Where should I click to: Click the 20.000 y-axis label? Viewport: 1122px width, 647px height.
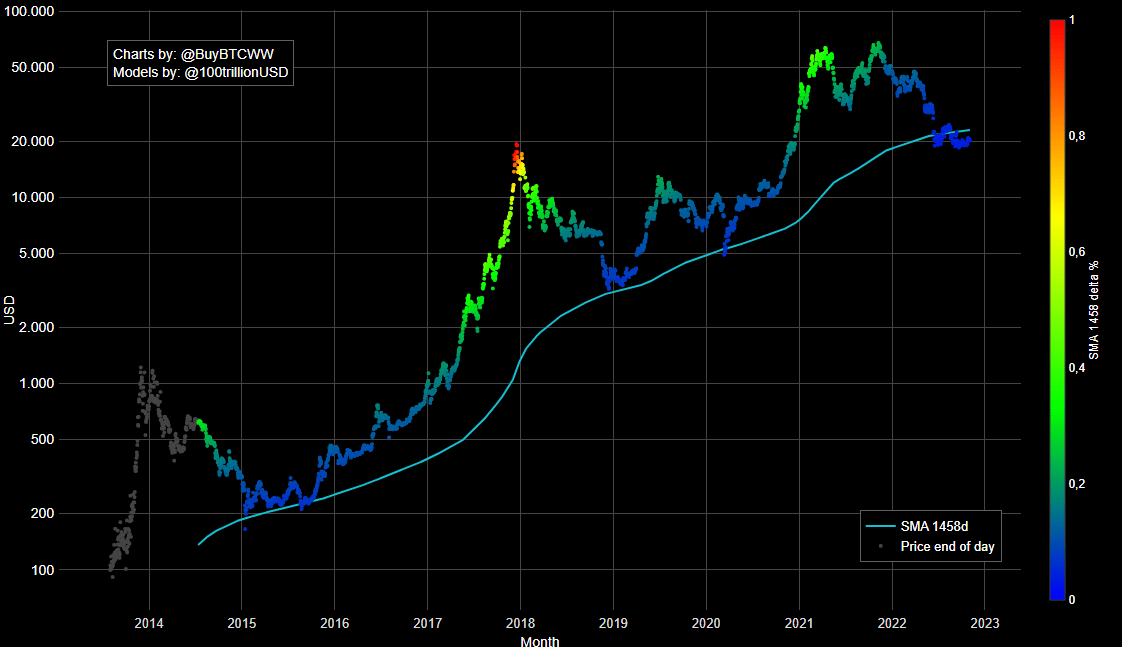[33, 141]
